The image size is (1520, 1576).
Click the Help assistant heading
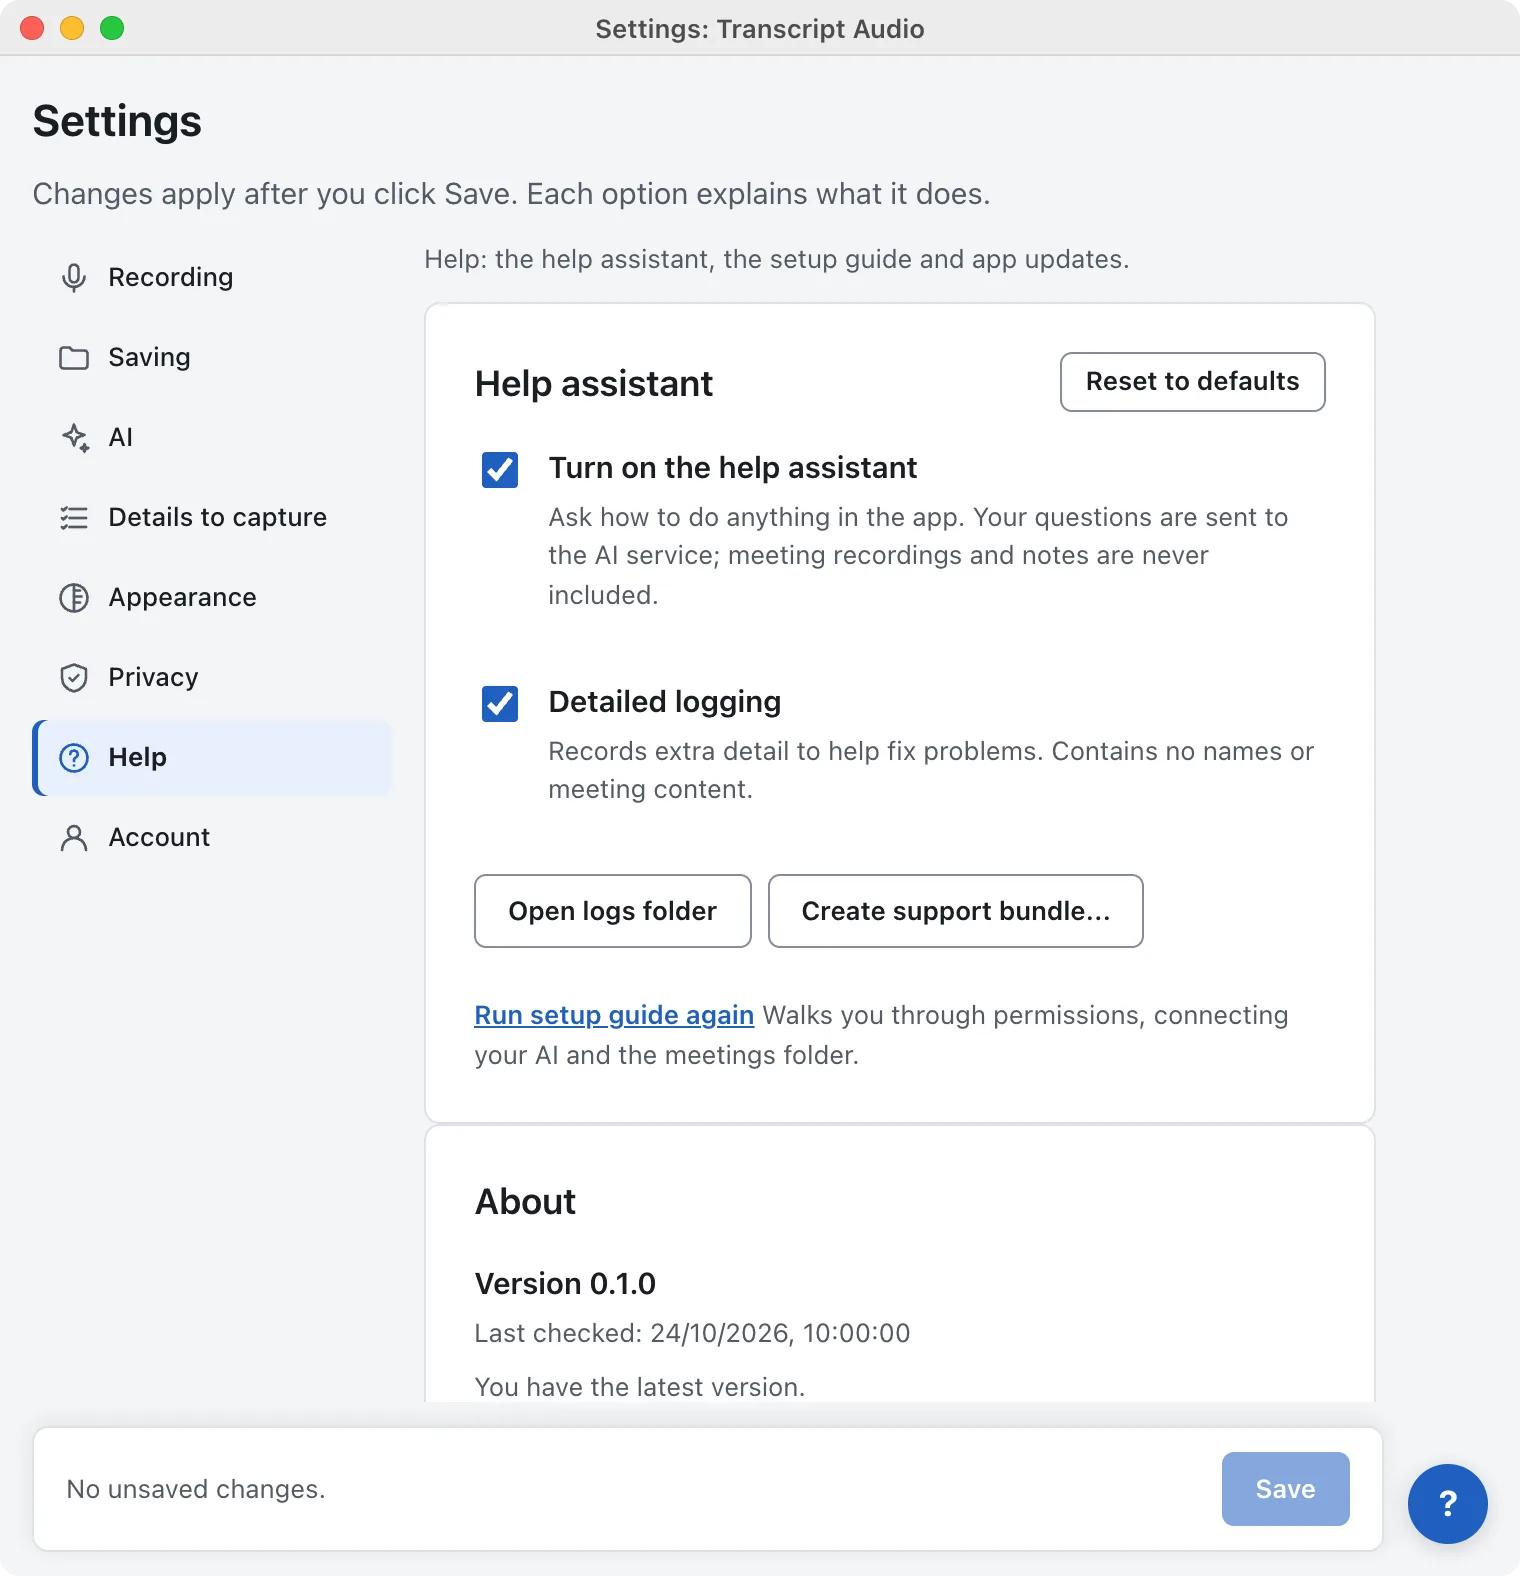tap(594, 383)
